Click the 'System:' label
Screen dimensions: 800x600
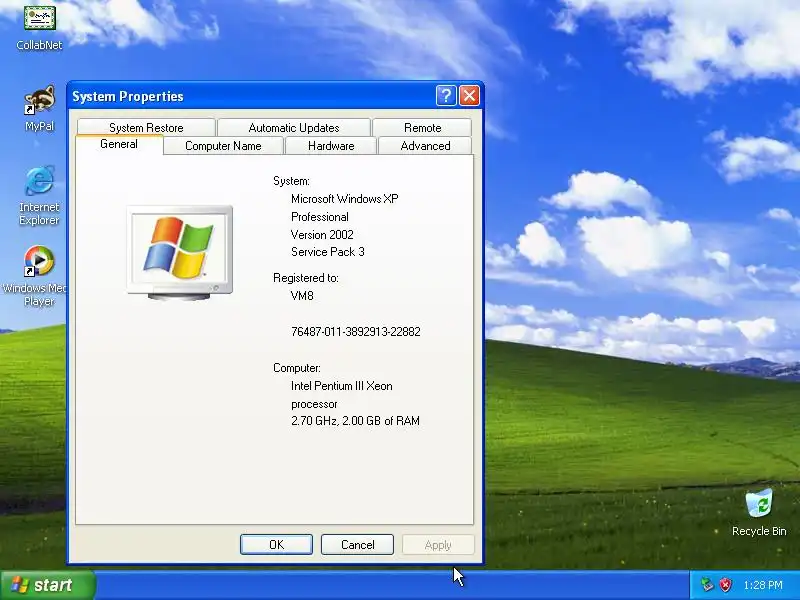291,181
